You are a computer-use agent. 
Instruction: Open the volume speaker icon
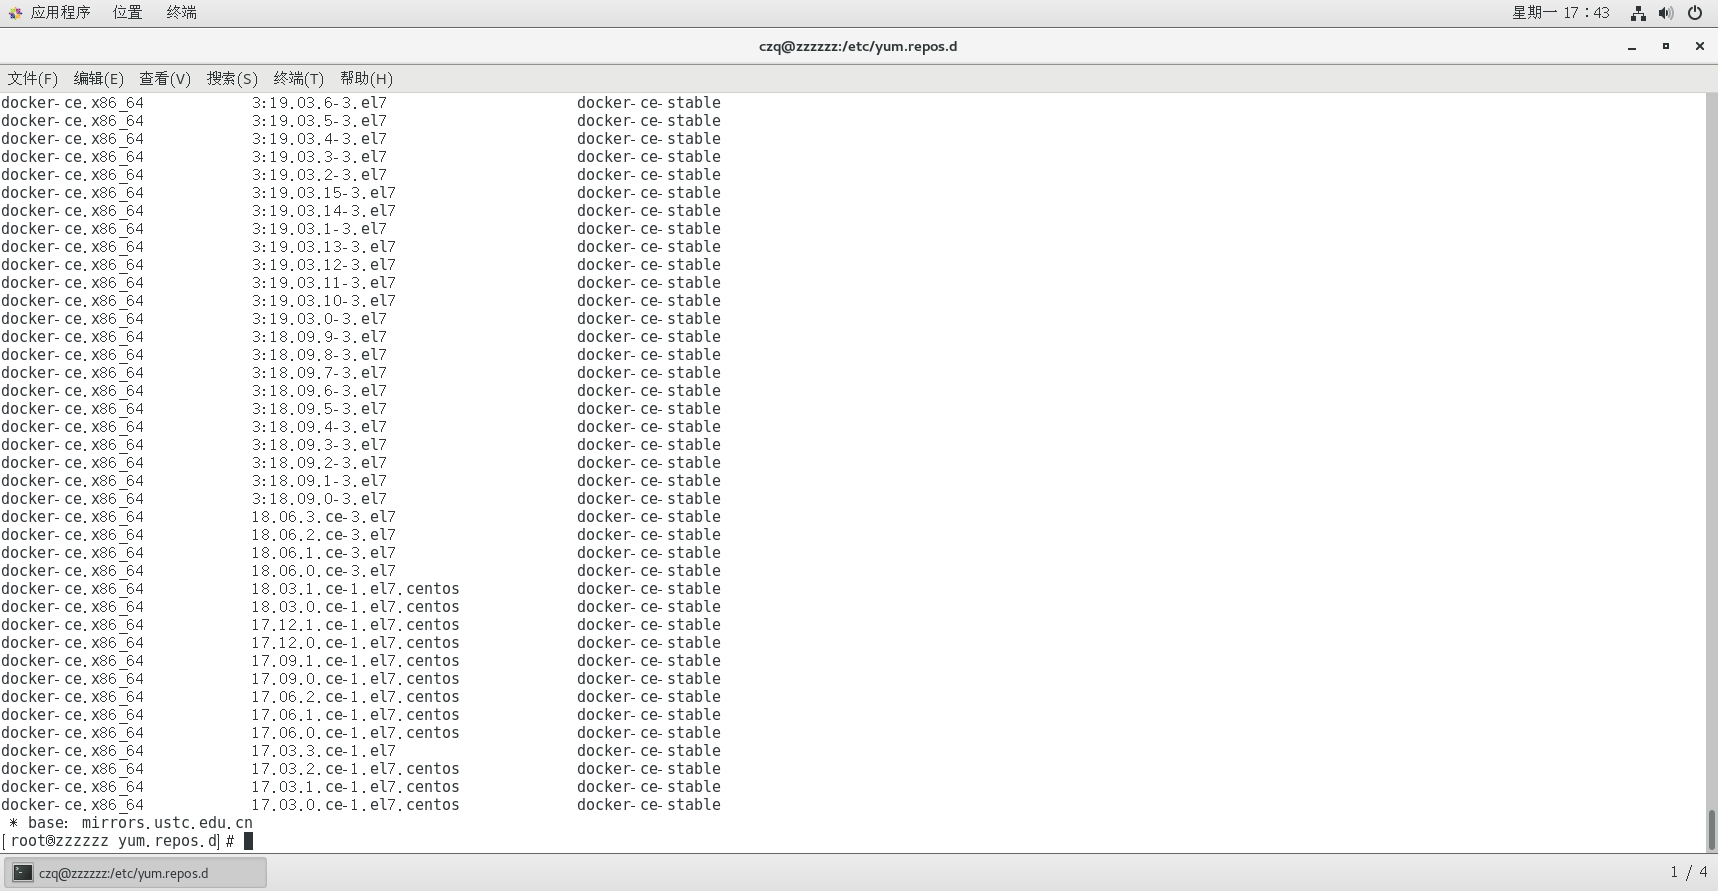pyautogui.click(x=1666, y=13)
